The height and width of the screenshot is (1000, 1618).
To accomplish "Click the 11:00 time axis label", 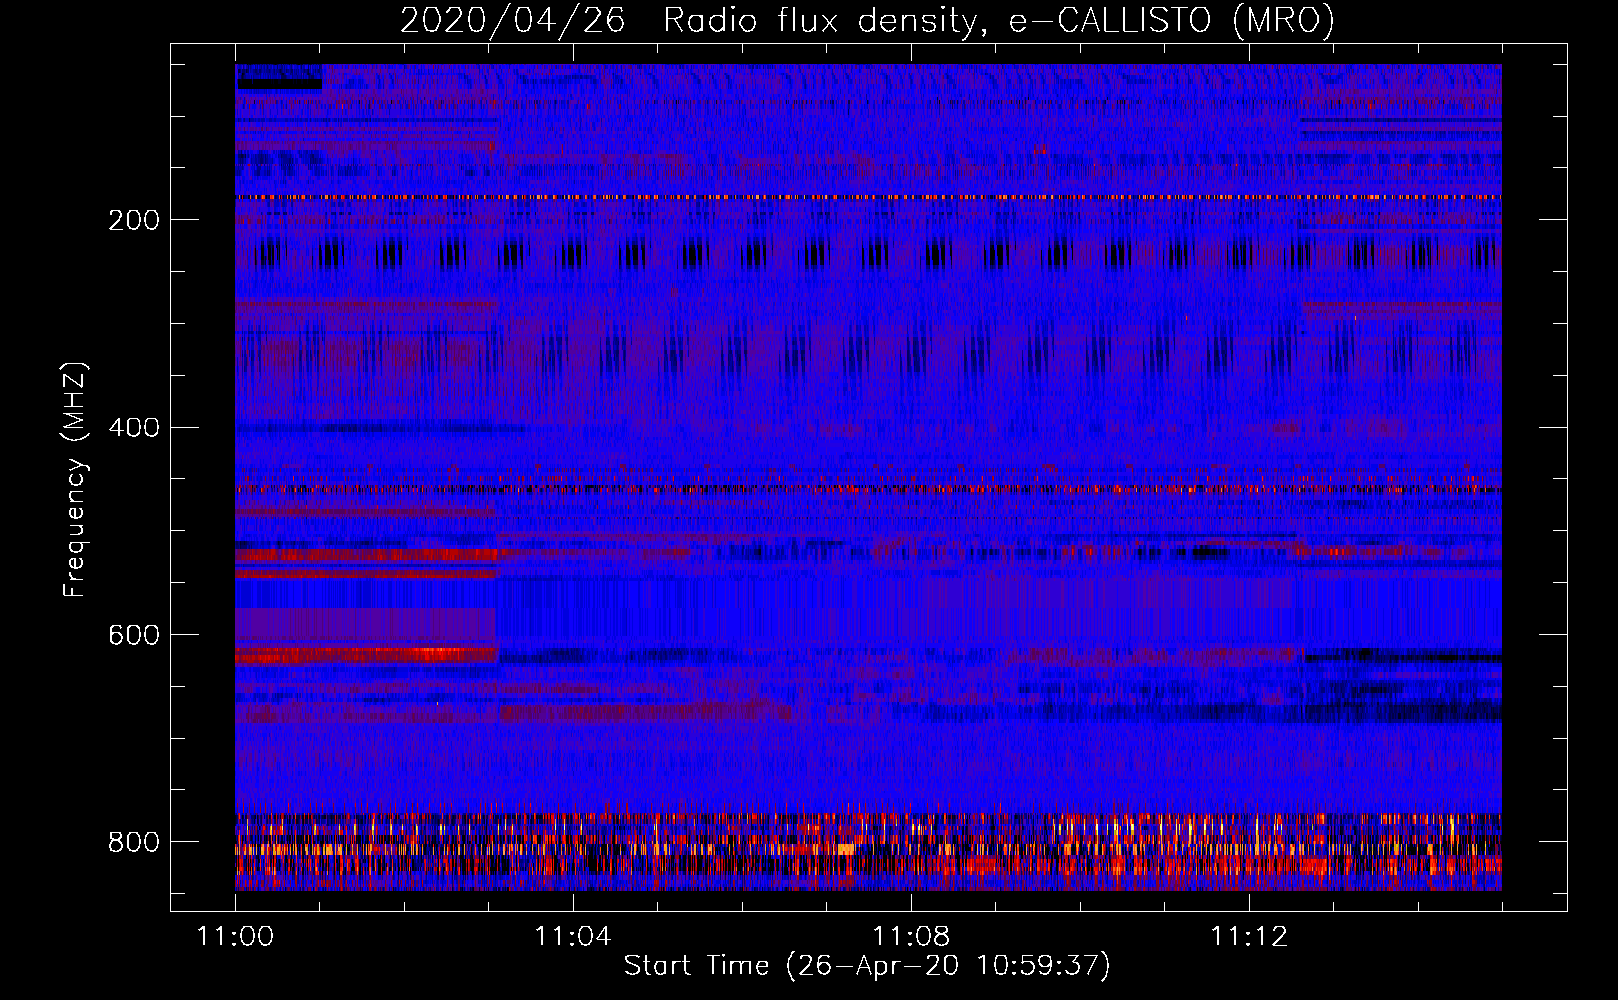I will pos(236,937).
